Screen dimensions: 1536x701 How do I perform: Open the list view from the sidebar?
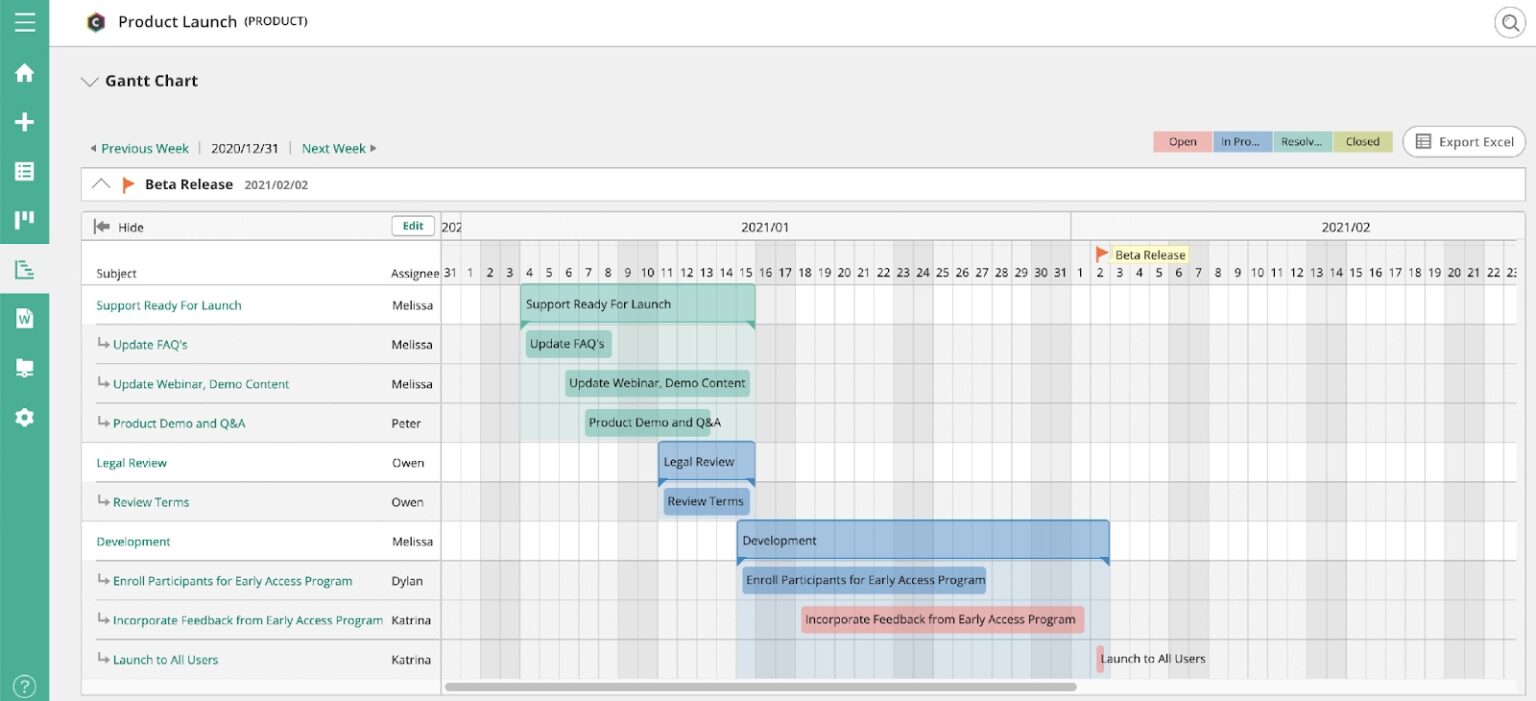(x=25, y=170)
